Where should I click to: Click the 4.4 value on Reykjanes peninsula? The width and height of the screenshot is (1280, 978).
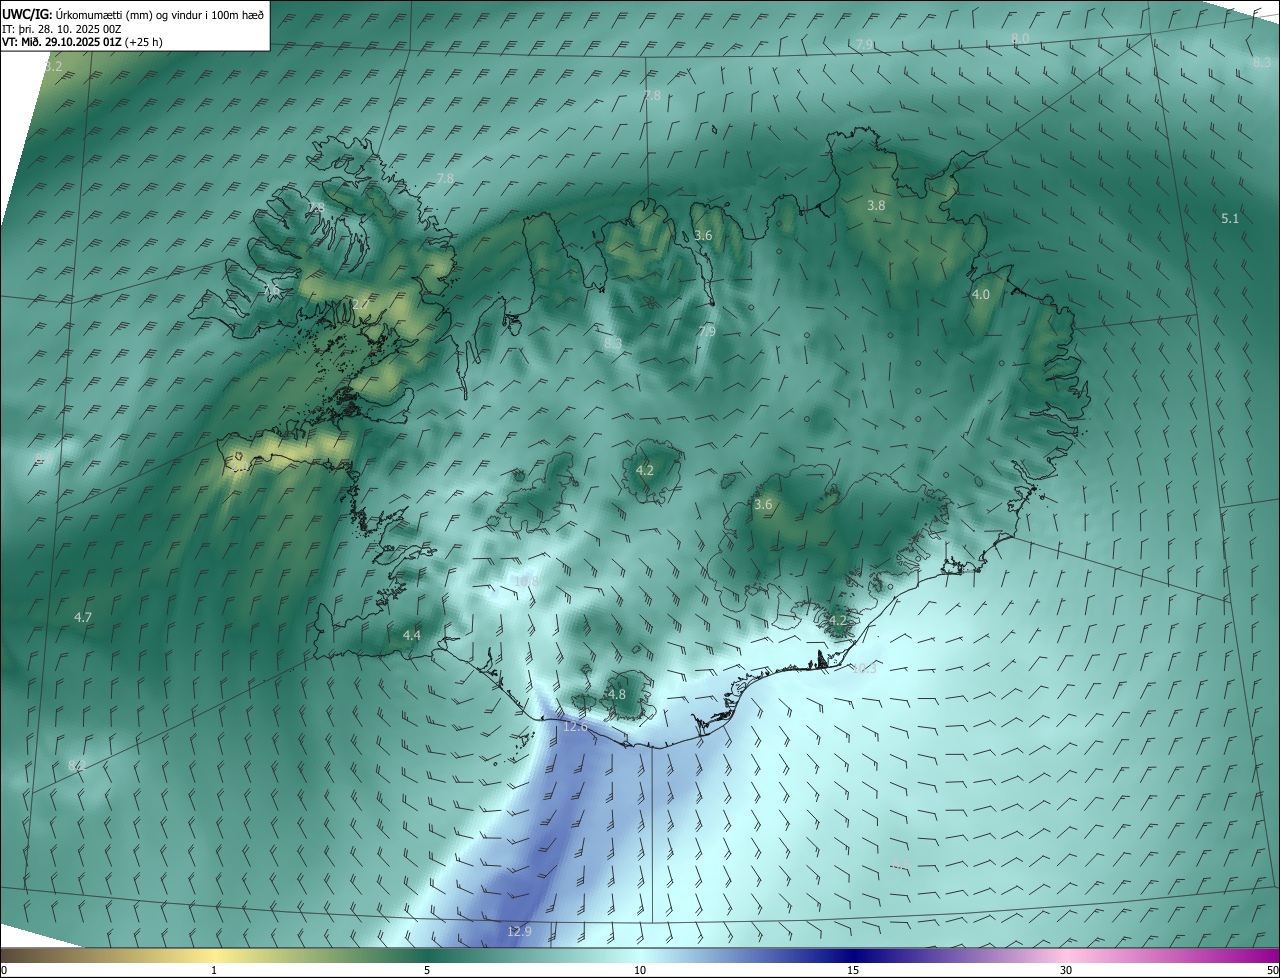[x=412, y=635]
